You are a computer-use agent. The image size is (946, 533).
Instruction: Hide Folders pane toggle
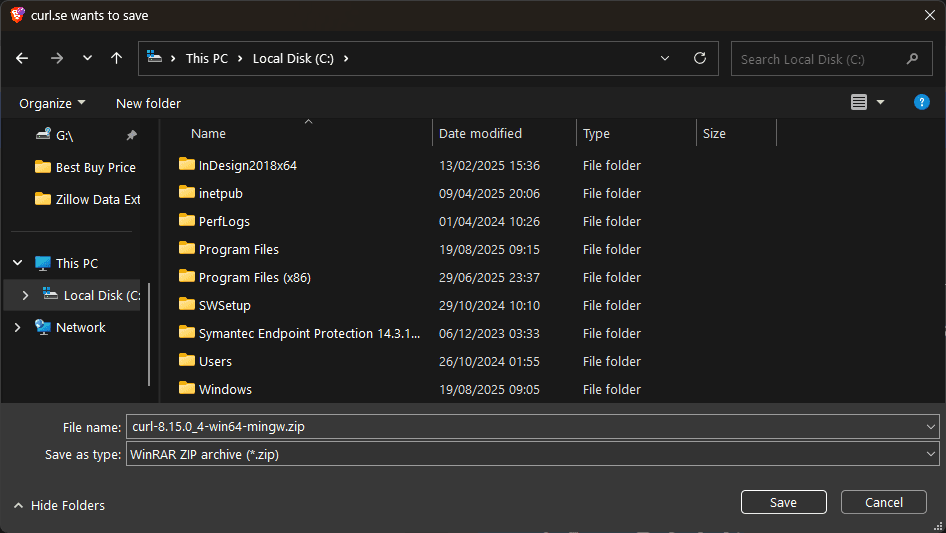click(x=59, y=505)
